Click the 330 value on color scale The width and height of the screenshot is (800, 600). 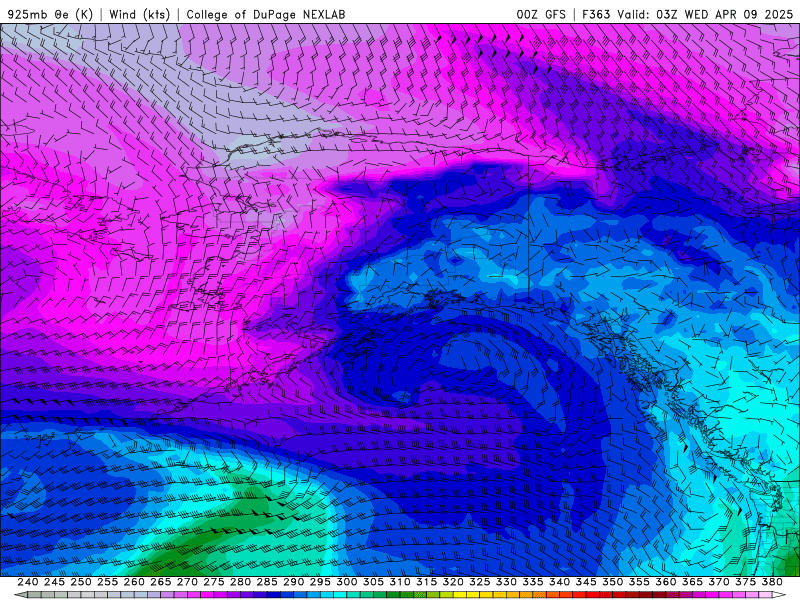(x=506, y=582)
